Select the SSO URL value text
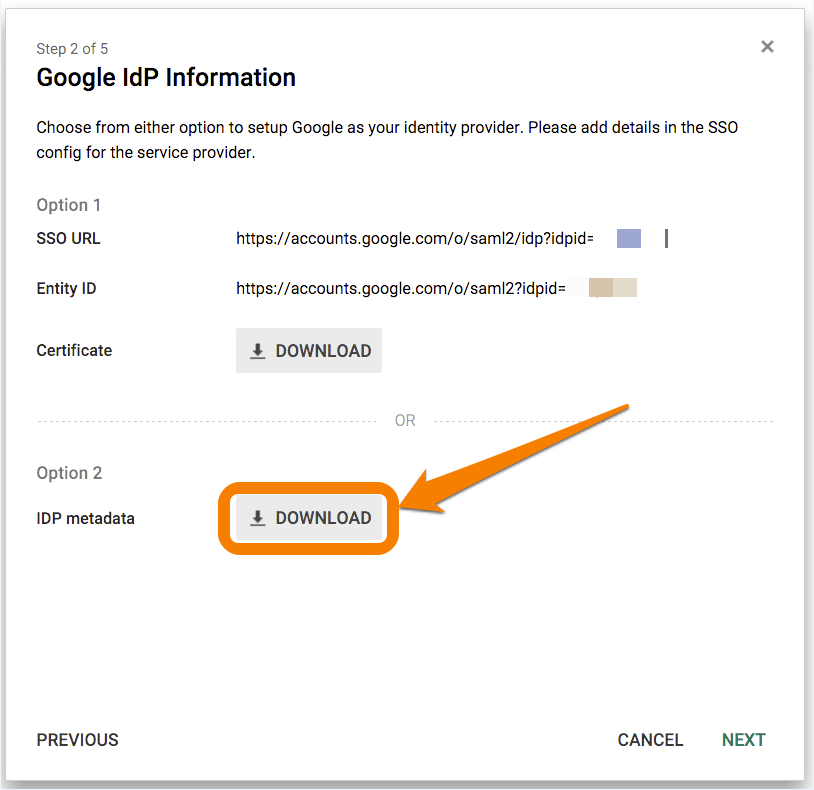 pos(415,238)
